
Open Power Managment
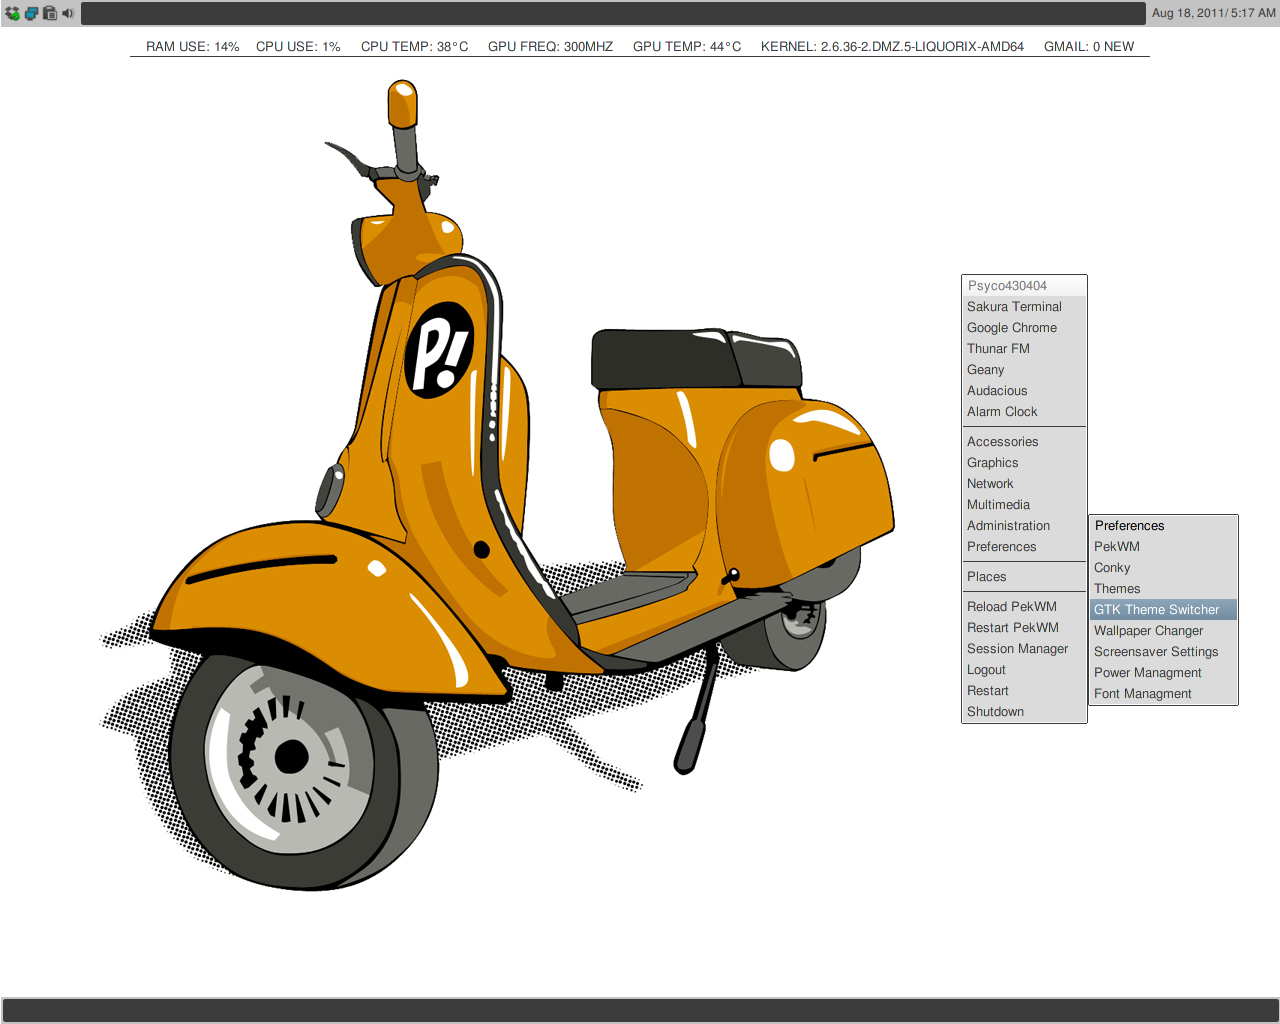click(1163, 673)
